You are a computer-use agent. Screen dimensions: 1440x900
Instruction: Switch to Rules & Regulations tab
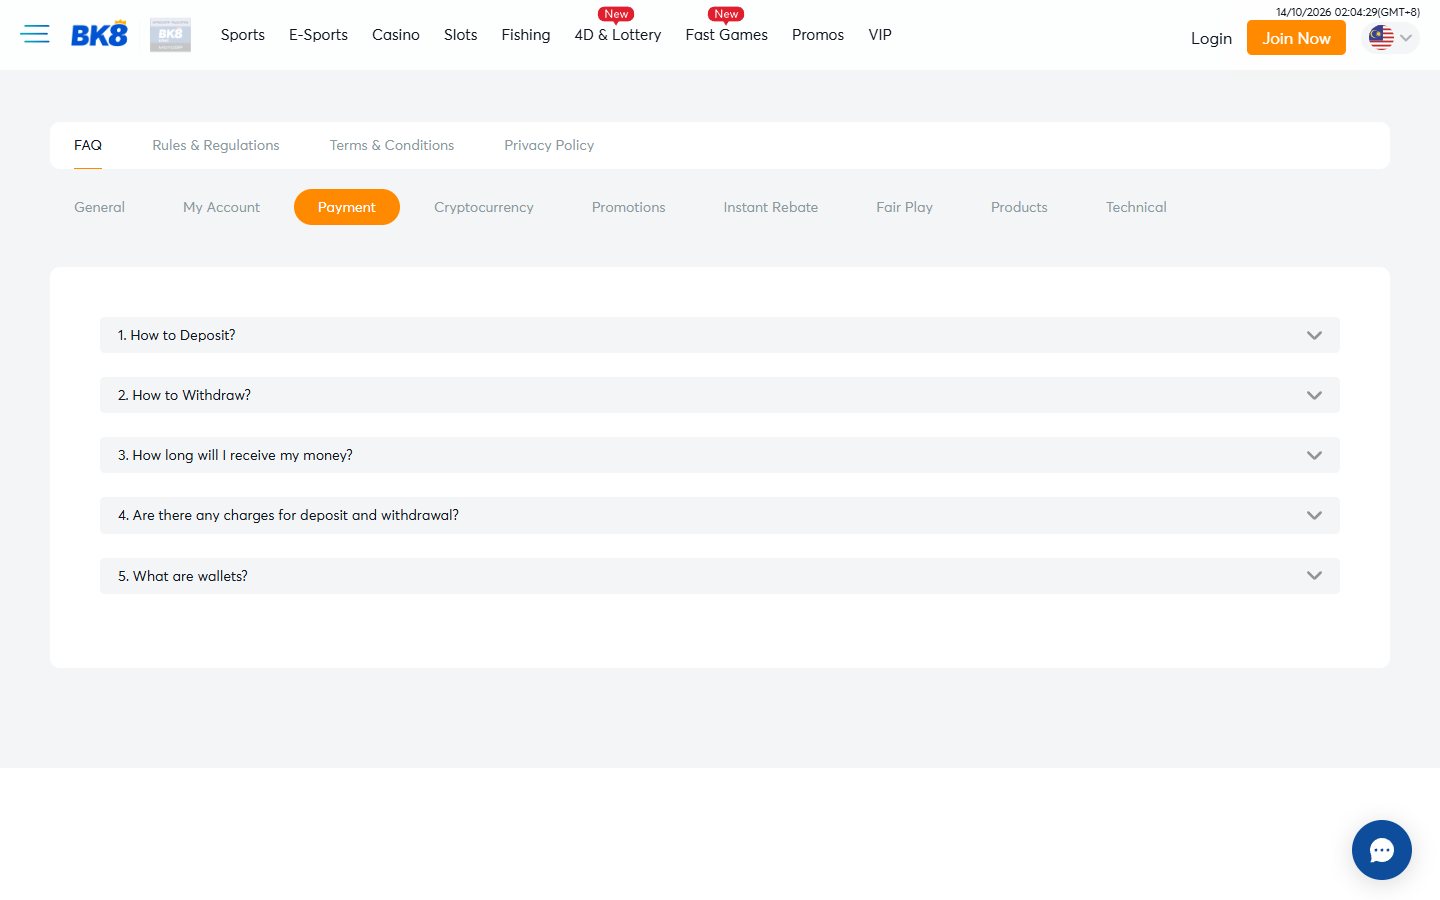tap(216, 145)
